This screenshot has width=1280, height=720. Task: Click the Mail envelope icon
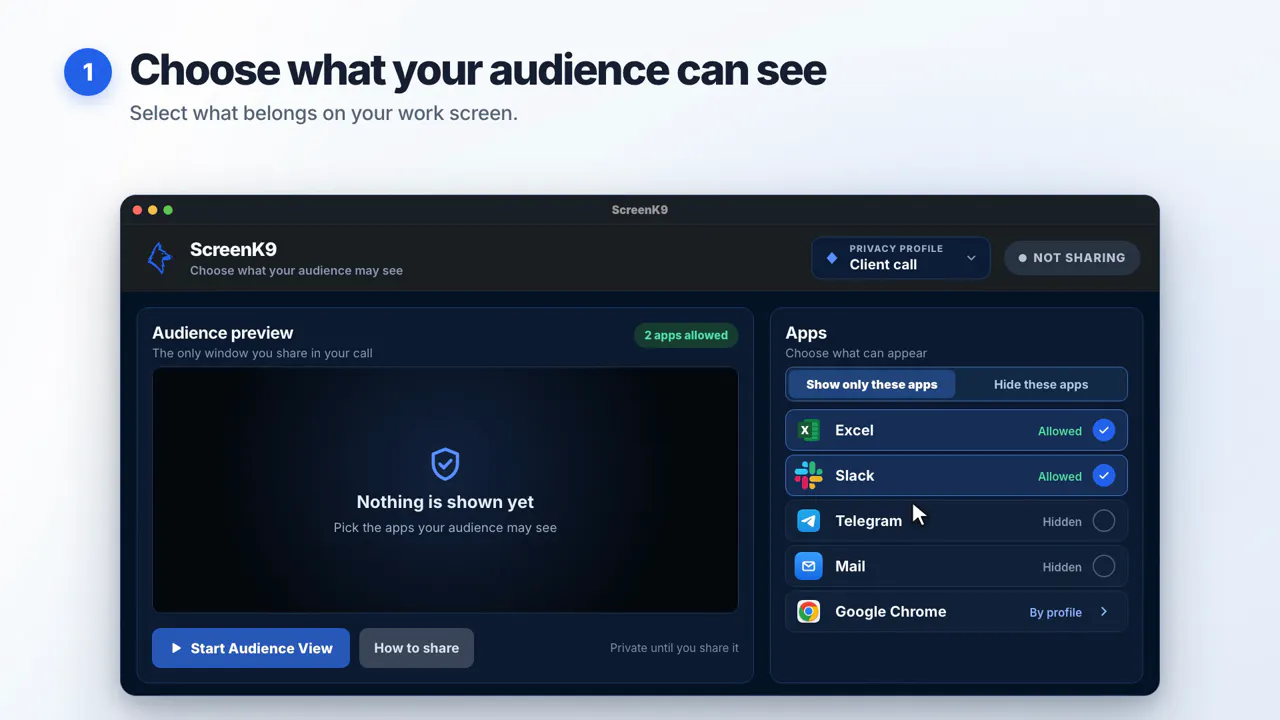coord(808,566)
